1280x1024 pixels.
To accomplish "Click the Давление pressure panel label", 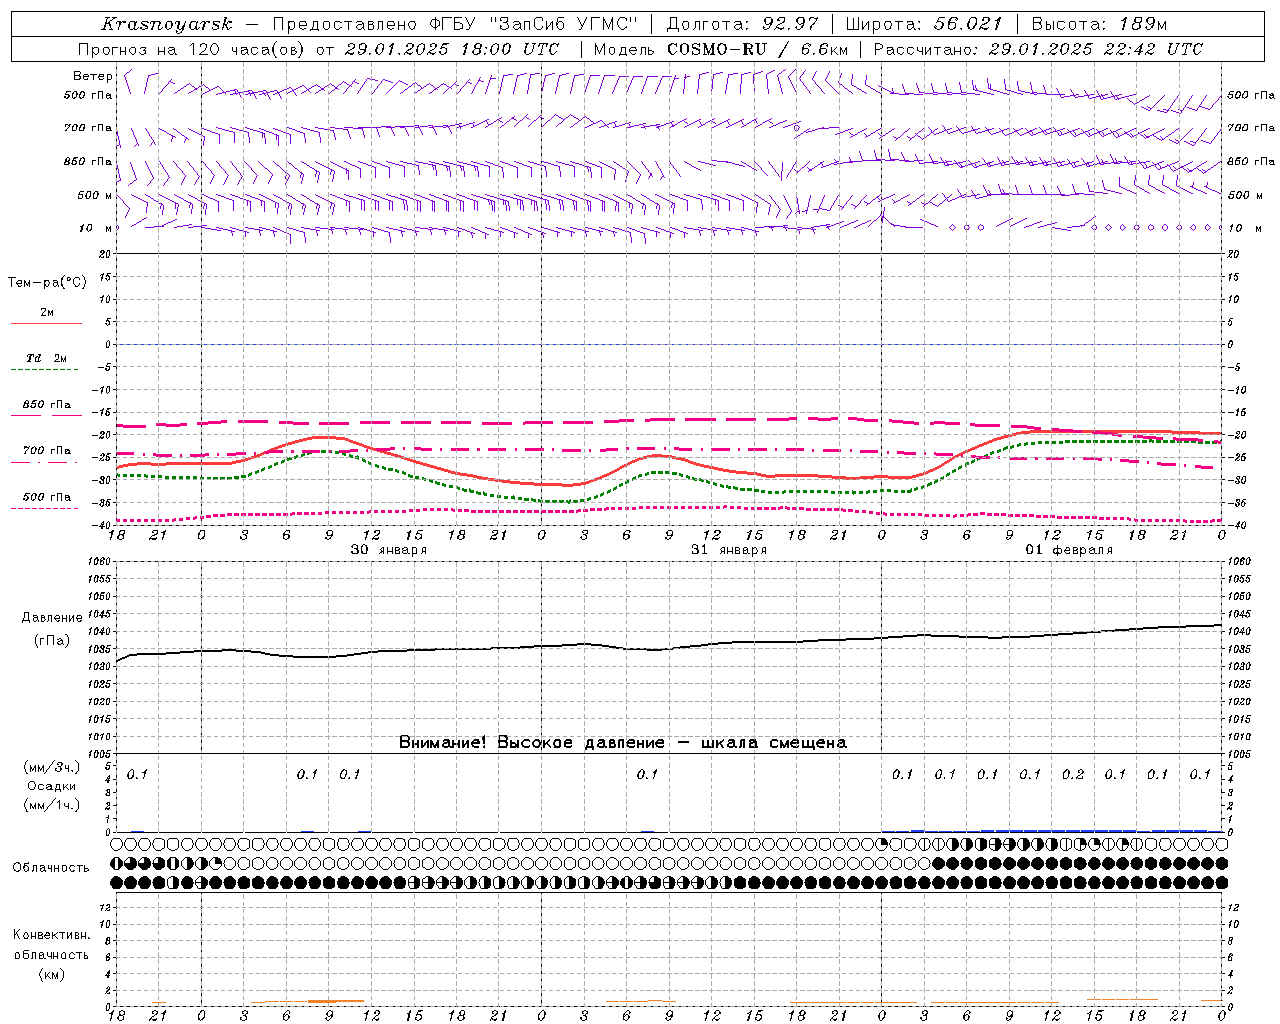I will pyautogui.click(x=52, y=618).
